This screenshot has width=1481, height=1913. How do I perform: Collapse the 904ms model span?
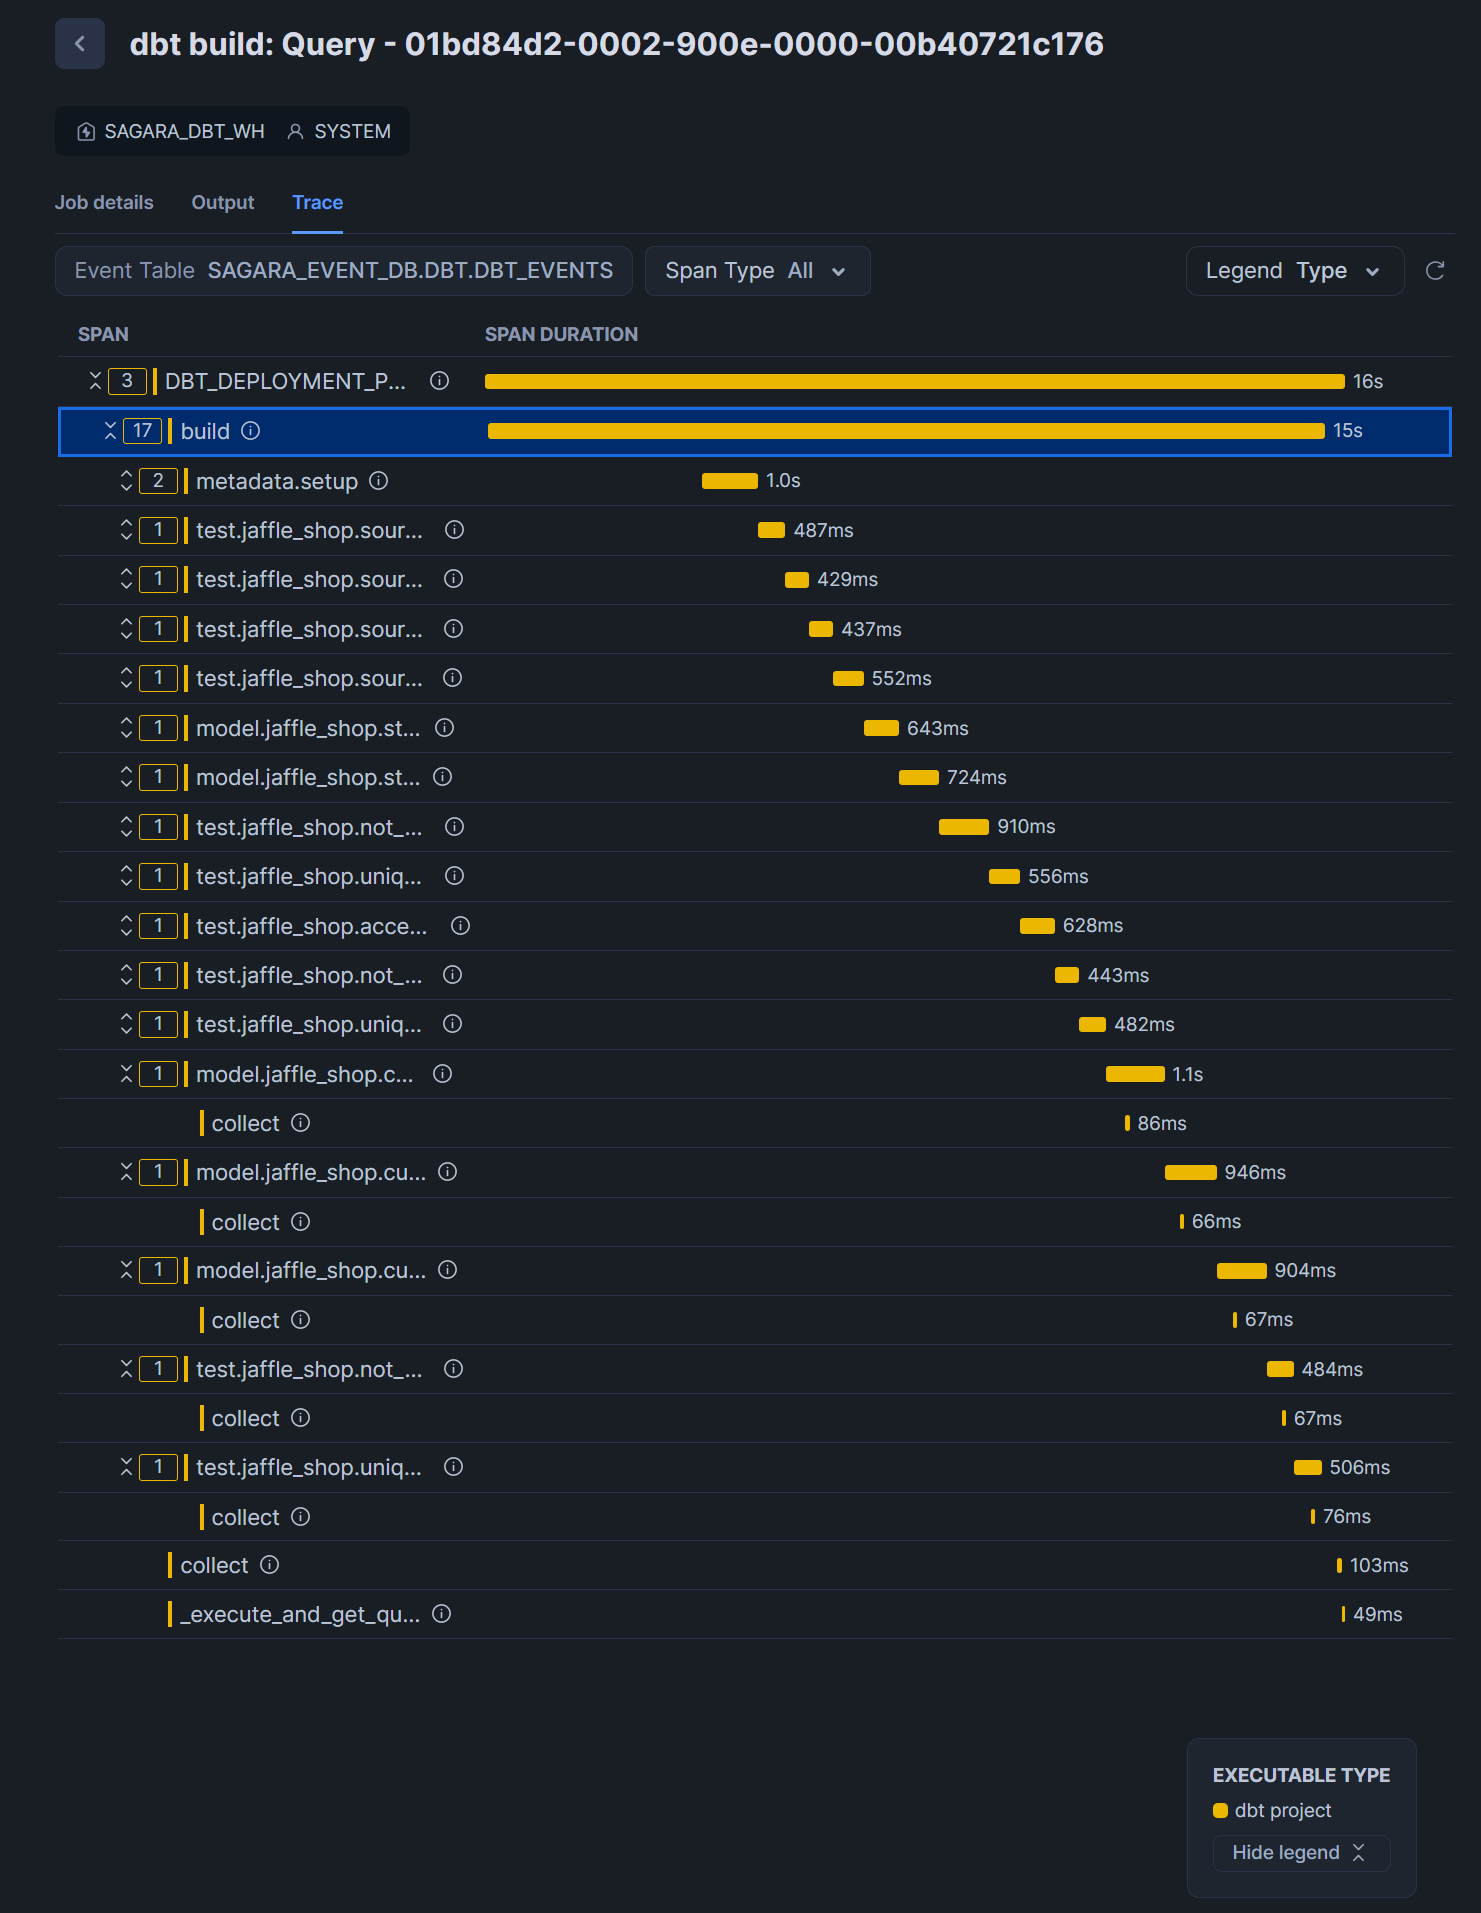(126, 1270)
